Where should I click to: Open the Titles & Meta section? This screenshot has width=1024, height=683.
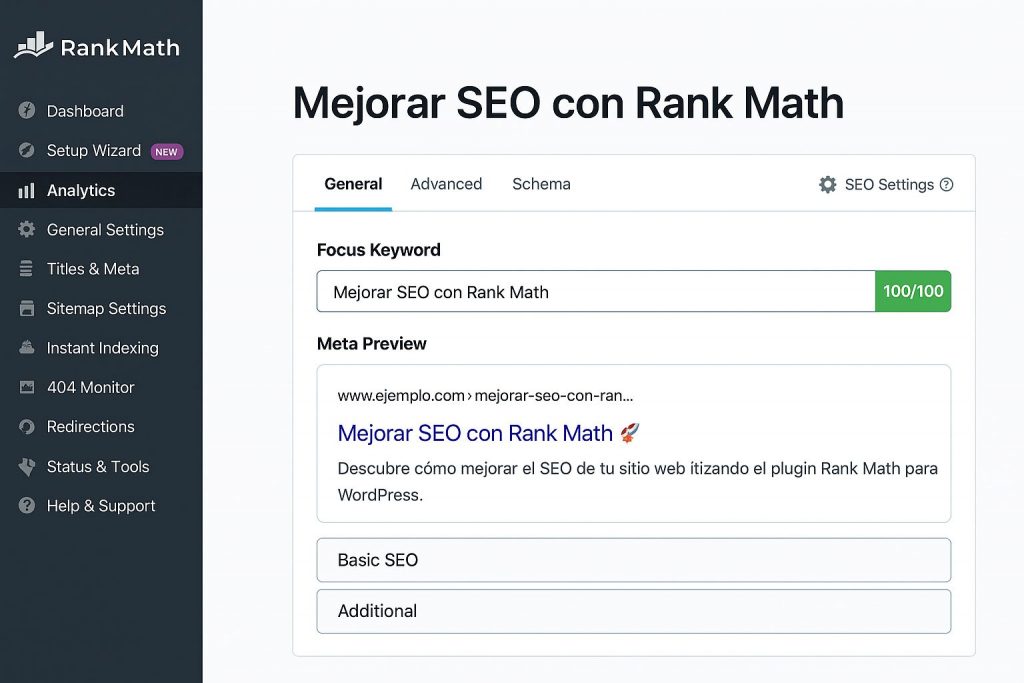(90, 269)
